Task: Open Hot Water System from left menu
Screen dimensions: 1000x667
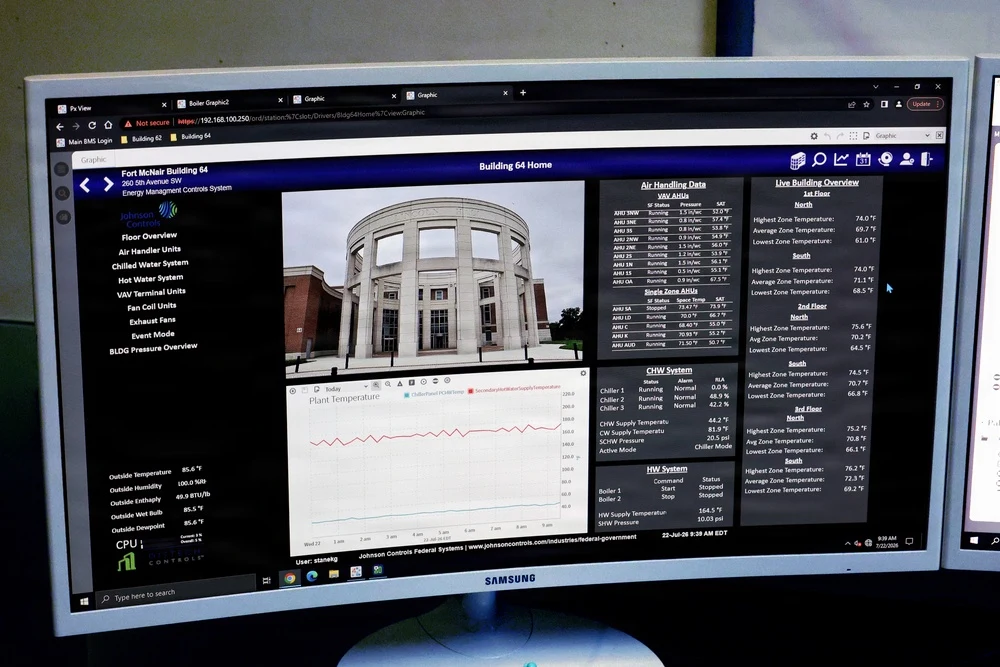Action: pos(151,279)
